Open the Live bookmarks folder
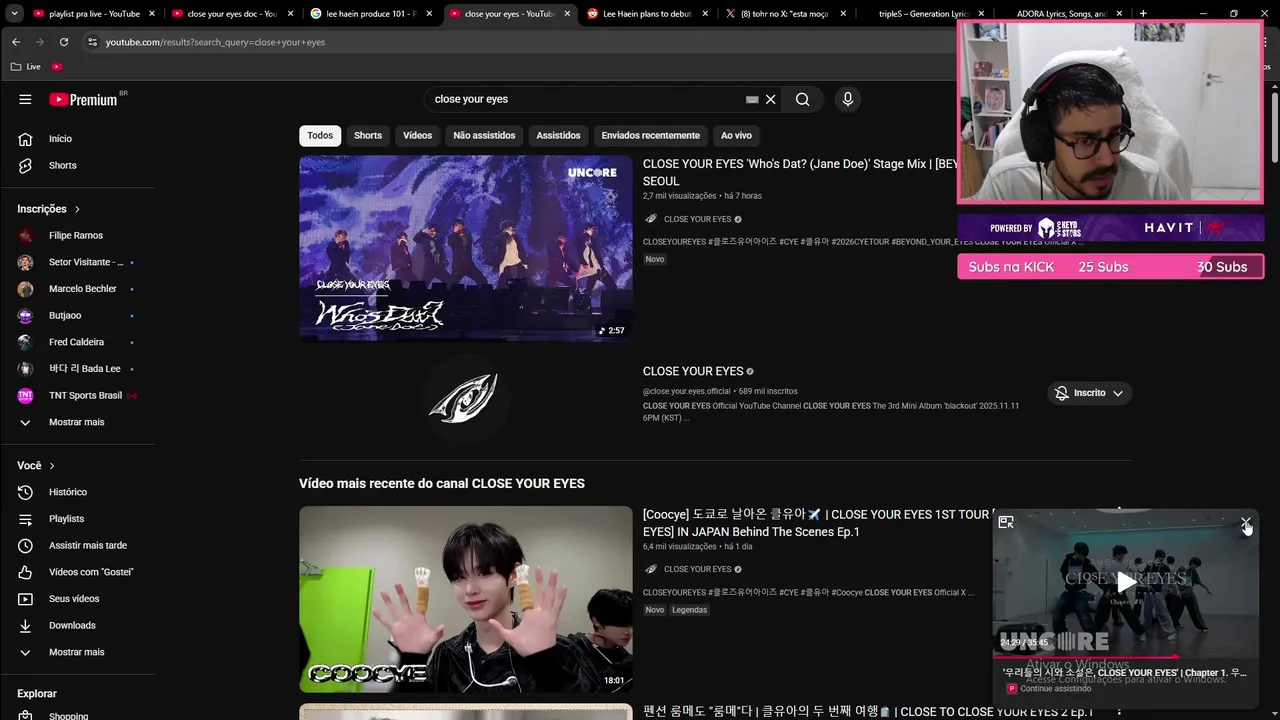This screenshot has width=1280, height=720. coord(26,66)
